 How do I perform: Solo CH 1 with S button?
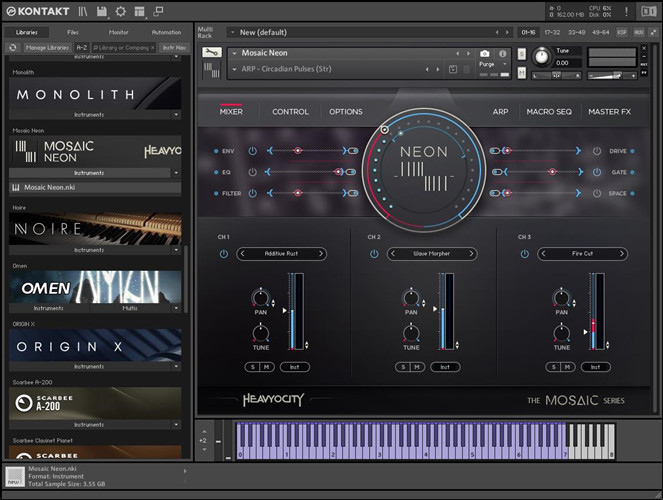(x=253, y=367)
